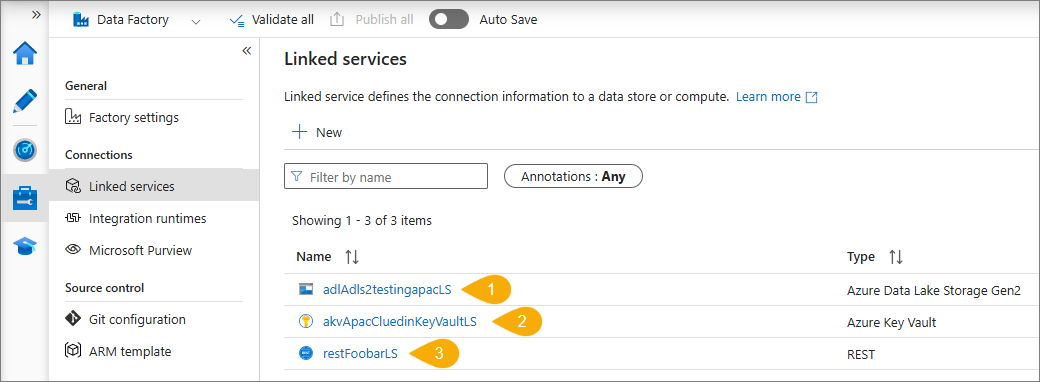1040x382 pixels.
Task: Click the Data Lake icon beside adlAdls2testingapacLS
Action: [x=305, y=289]
